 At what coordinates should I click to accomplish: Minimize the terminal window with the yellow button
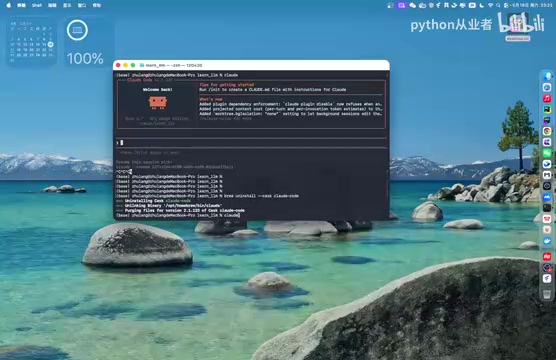125,65
